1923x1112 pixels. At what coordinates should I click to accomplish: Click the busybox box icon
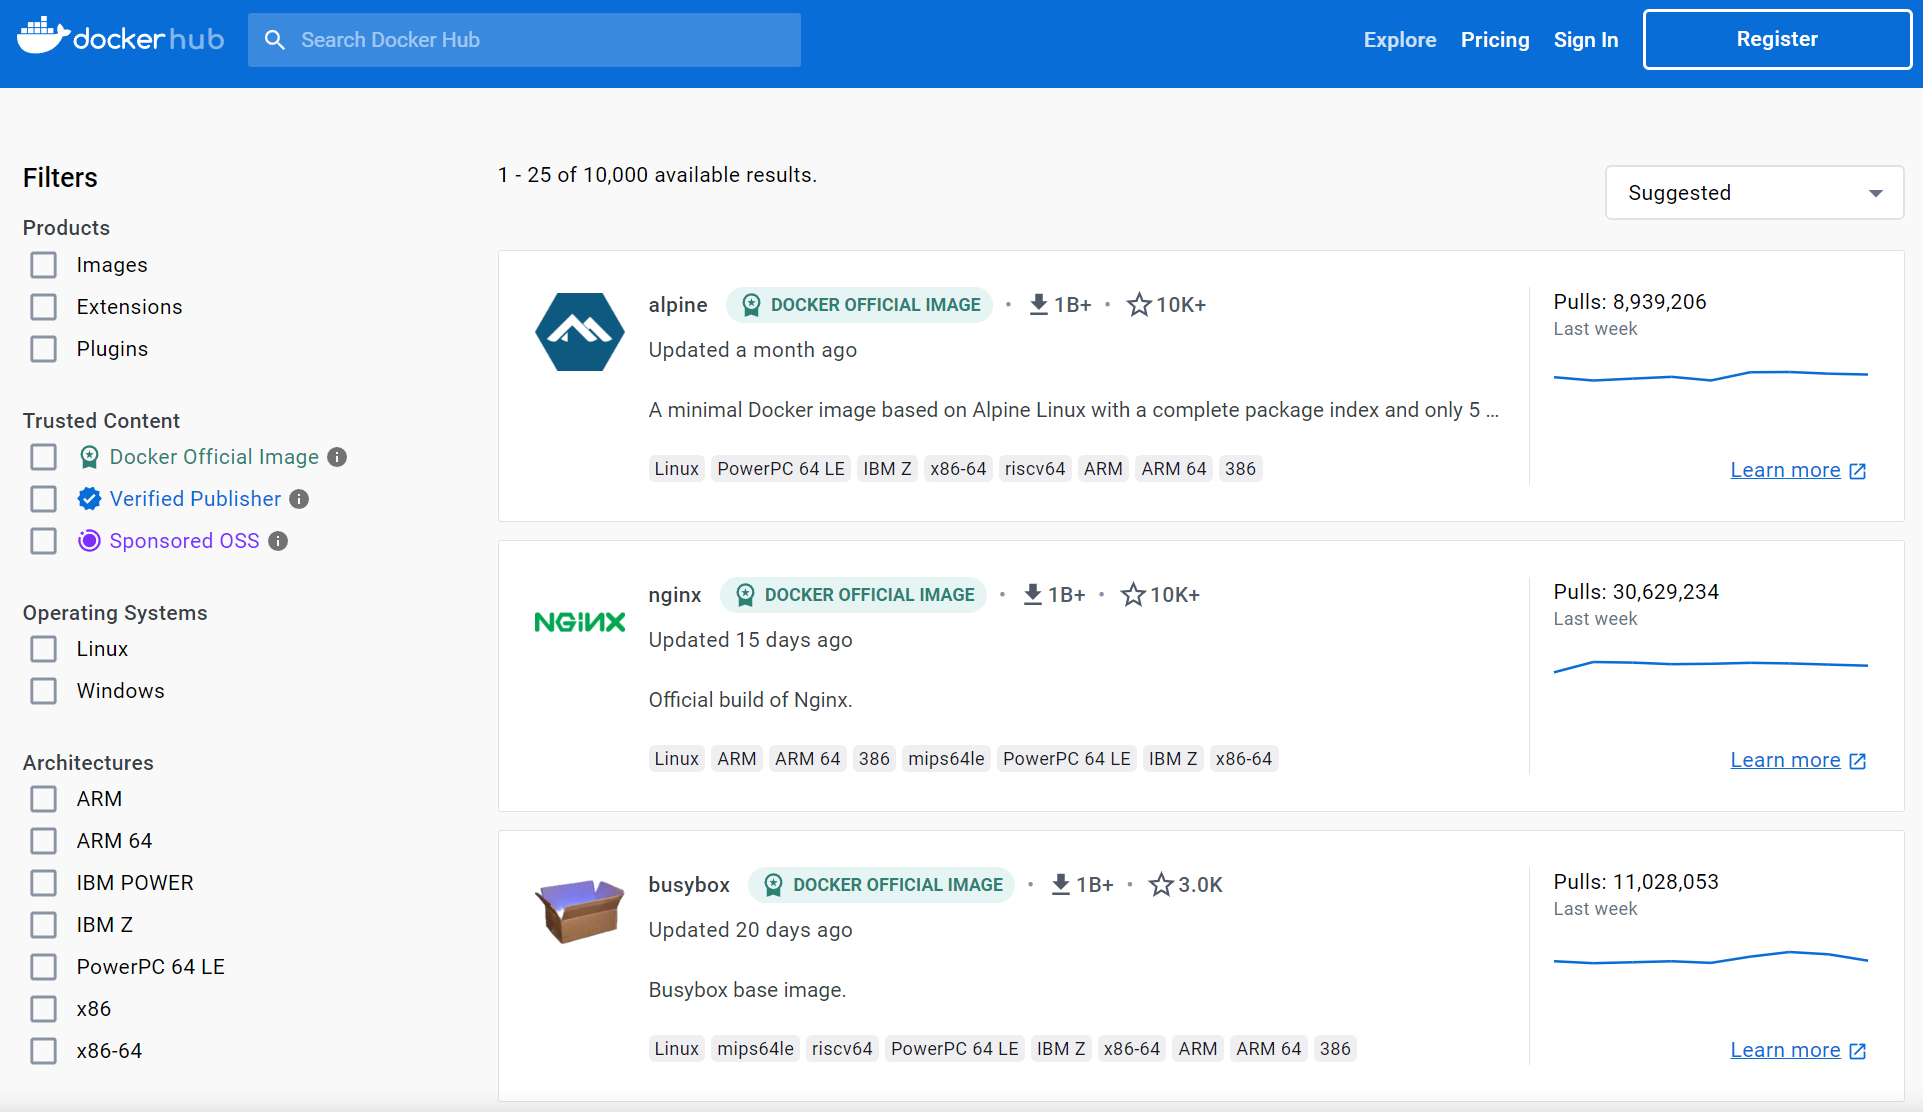(x=579, y=910)
